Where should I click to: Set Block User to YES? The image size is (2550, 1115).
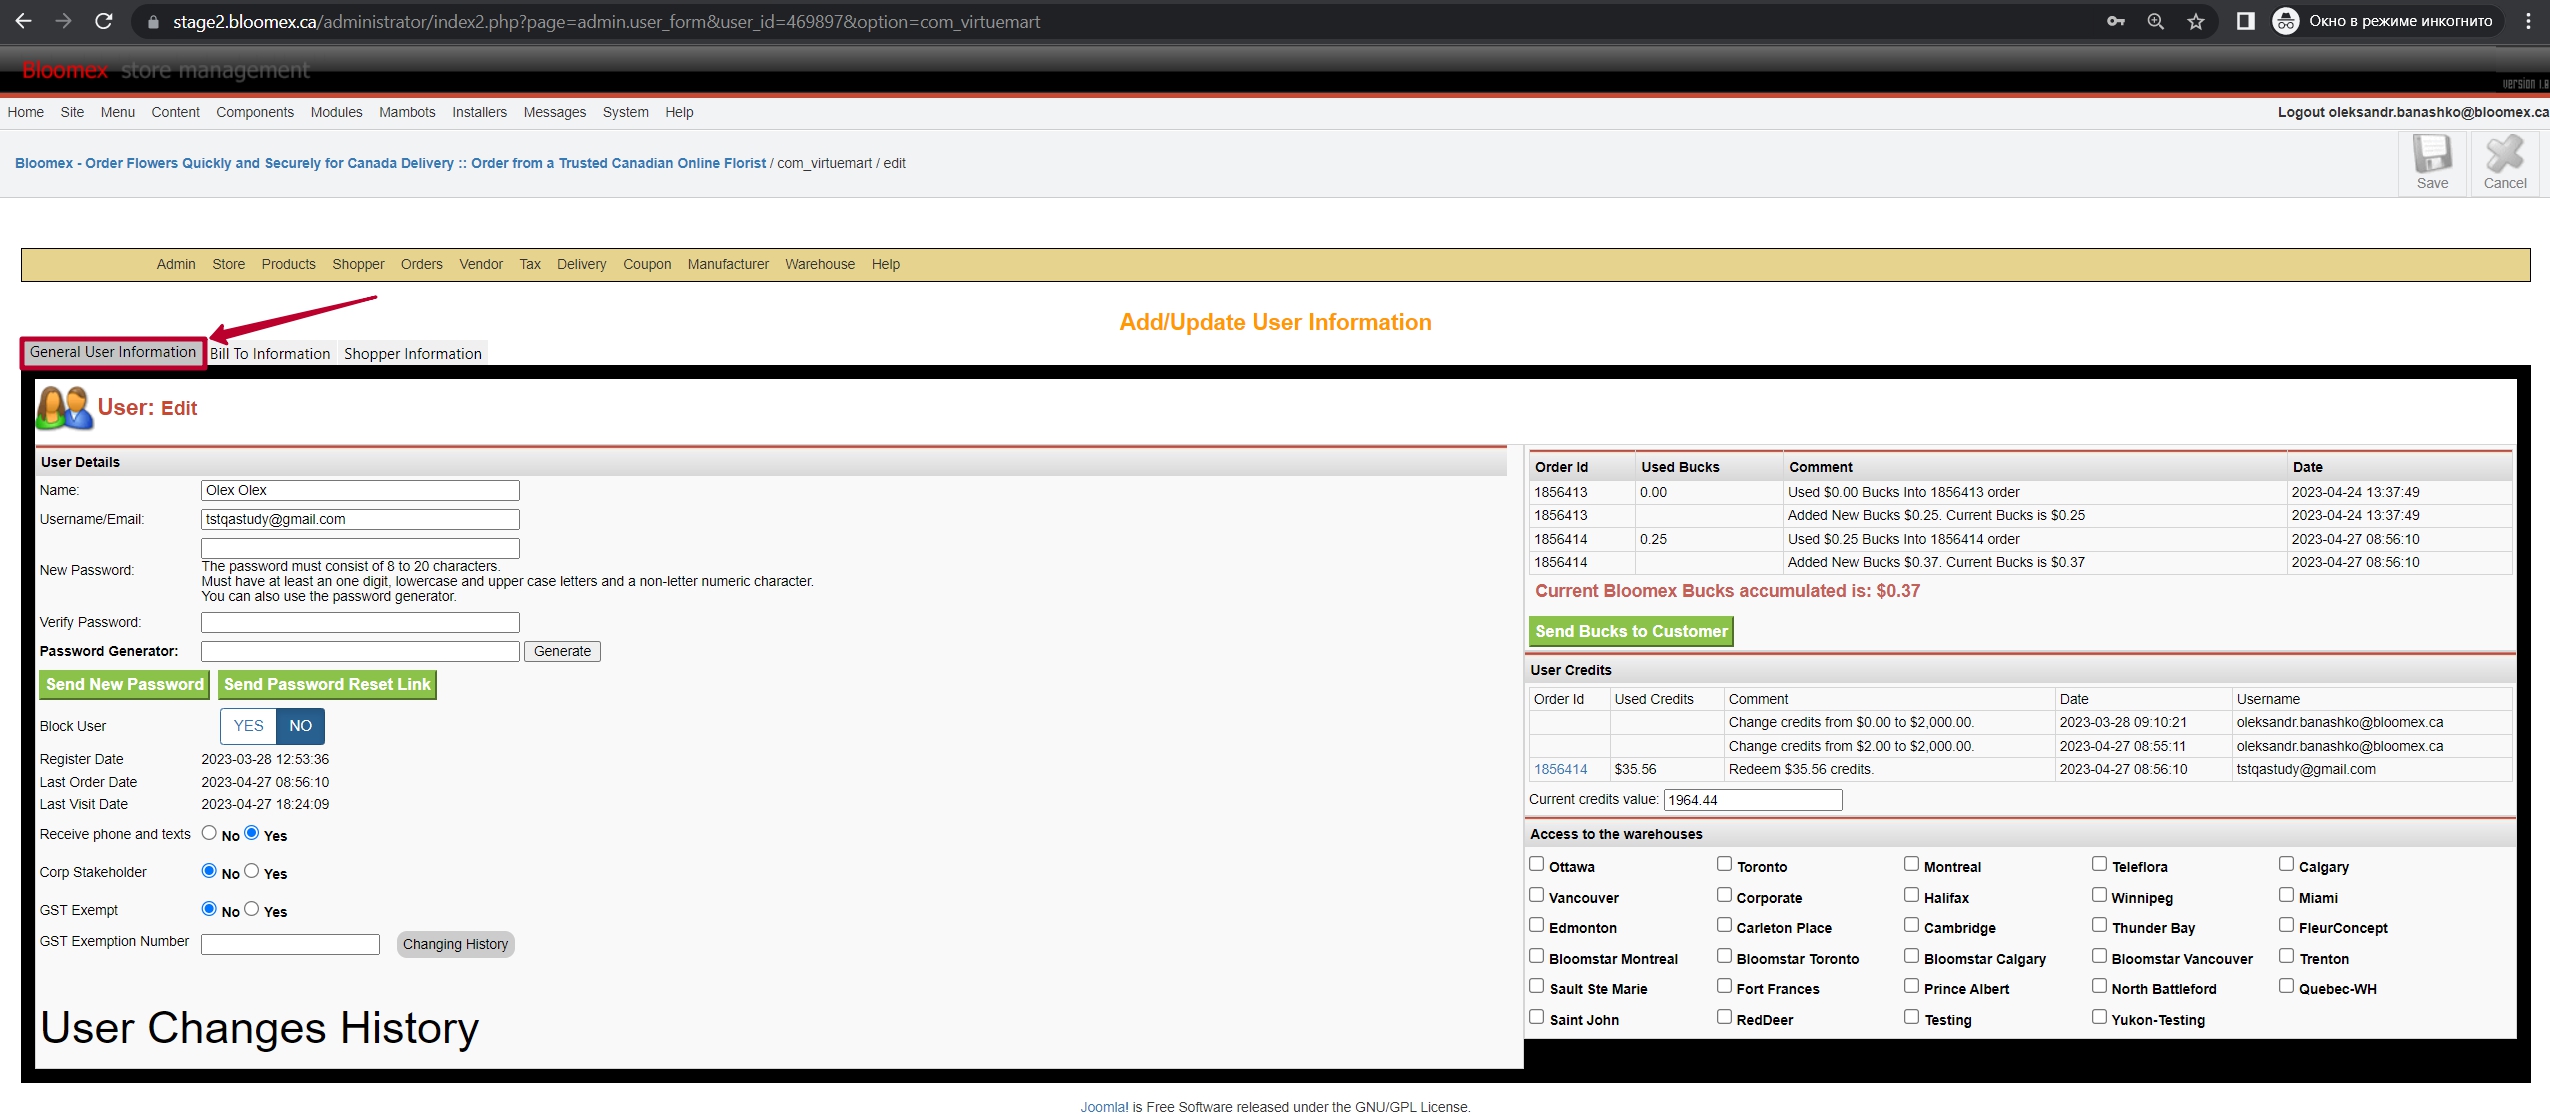point(248,726)
